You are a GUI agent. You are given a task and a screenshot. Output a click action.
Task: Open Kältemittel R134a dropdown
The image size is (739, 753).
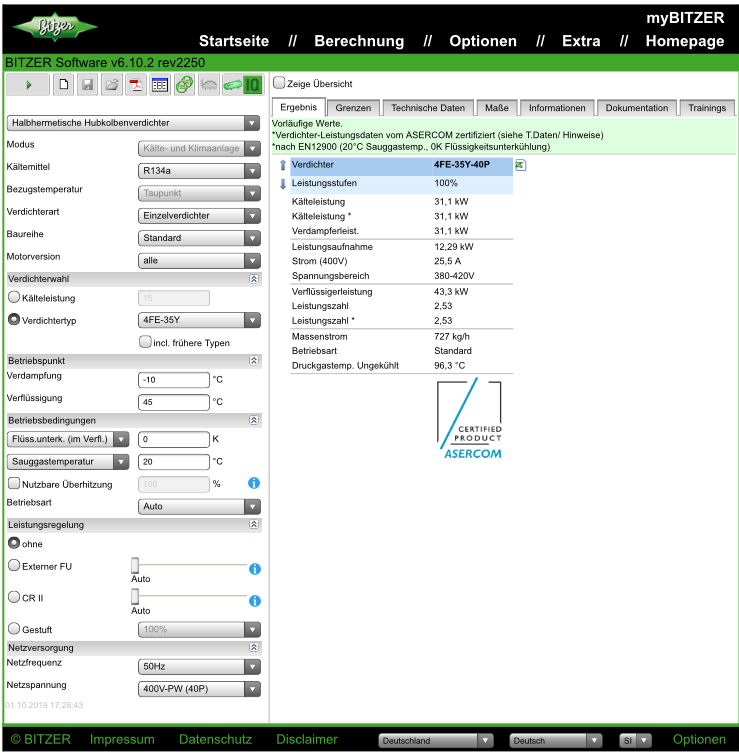point(199,171)
